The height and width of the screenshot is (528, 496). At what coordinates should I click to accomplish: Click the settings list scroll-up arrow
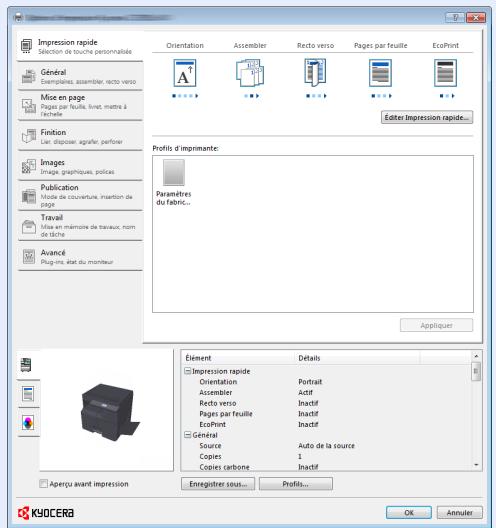pos(476,356)
